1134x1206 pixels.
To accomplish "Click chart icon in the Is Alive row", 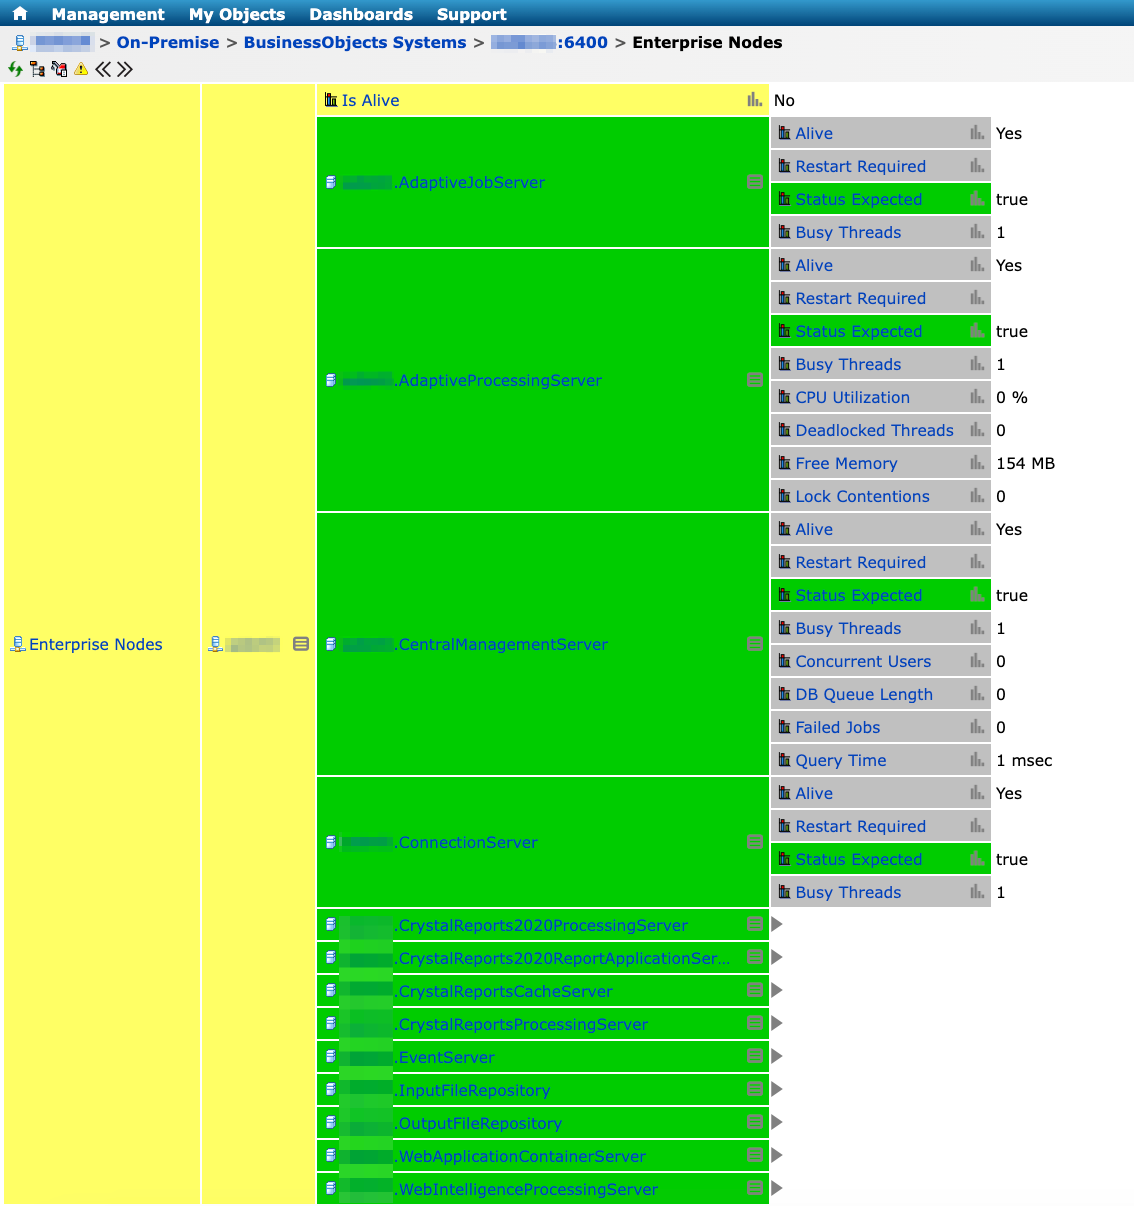I will click(755, 100).
